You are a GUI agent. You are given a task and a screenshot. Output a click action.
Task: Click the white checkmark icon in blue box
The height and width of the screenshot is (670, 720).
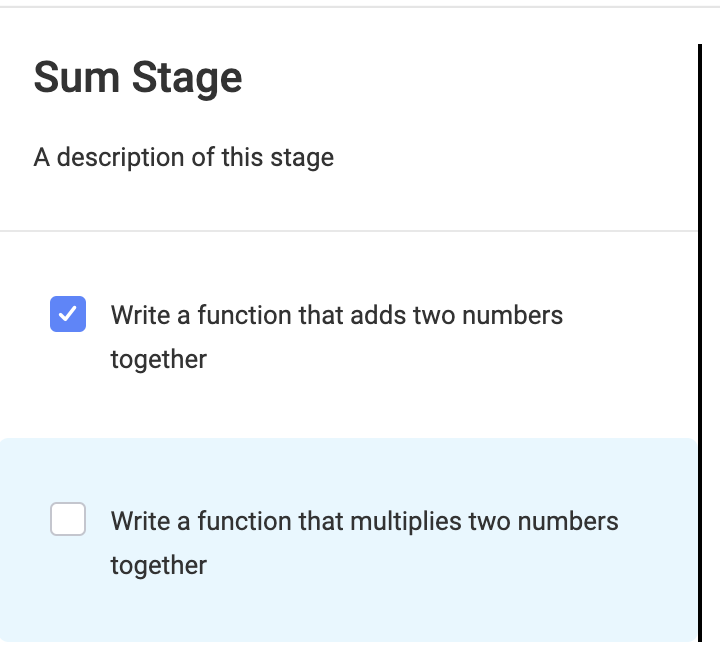point(68,314)
